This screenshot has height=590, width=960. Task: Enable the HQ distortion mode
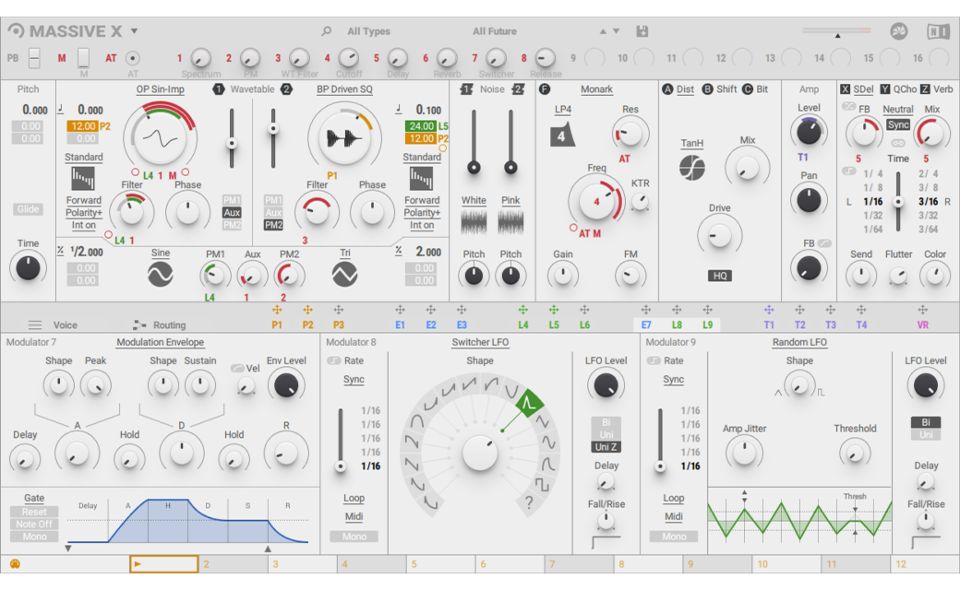click(720, 275)
